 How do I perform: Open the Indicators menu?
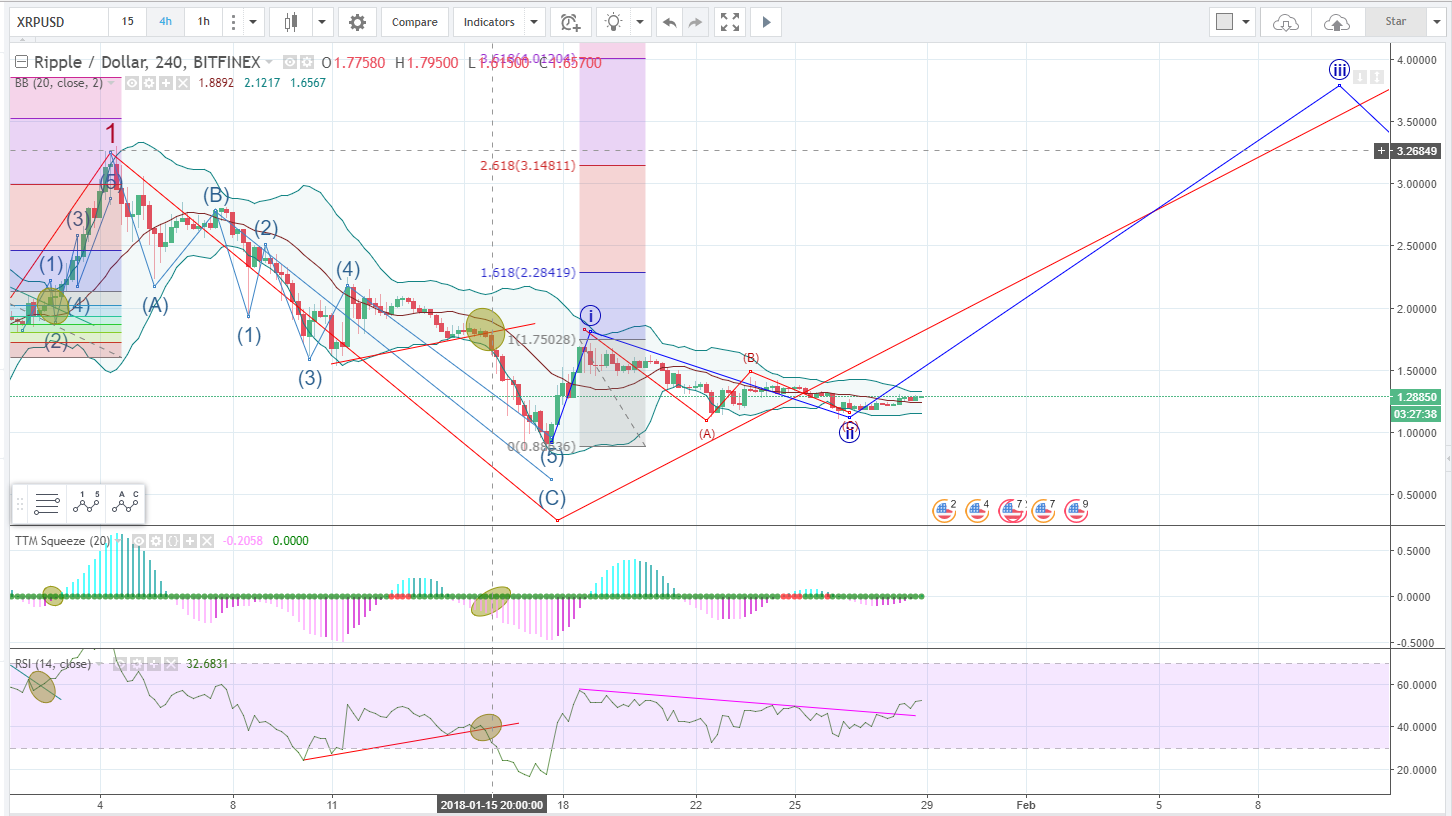point(490,21)
